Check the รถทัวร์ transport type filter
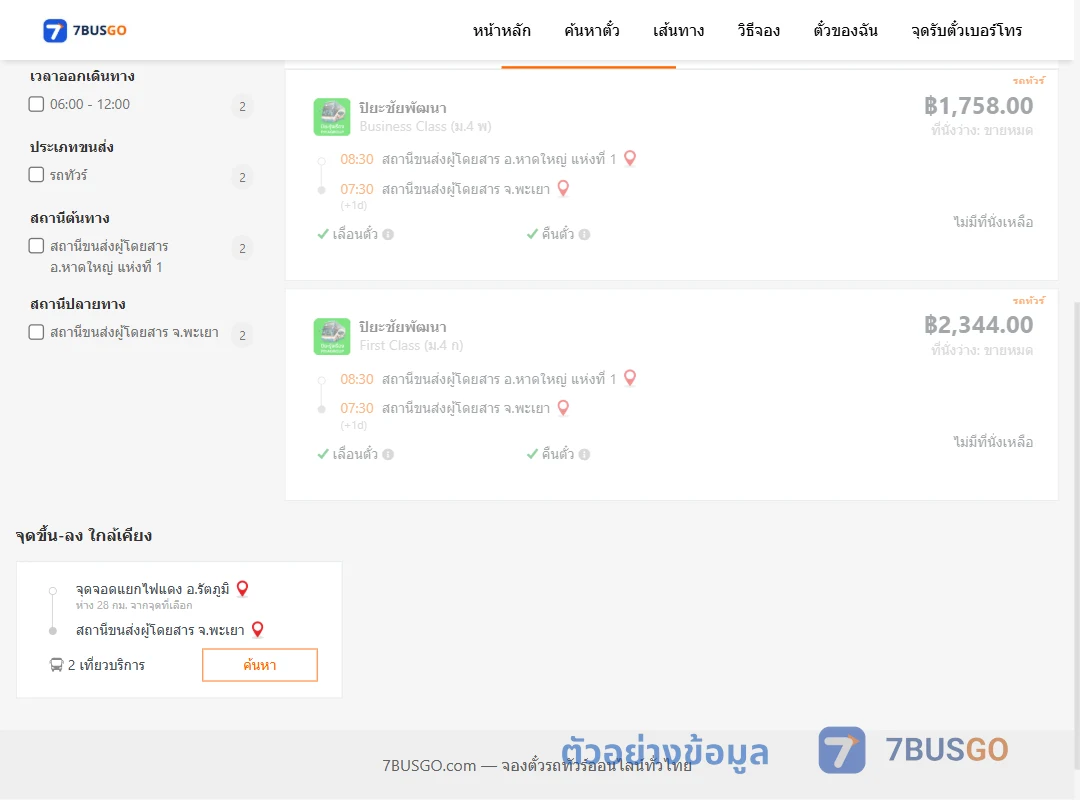Image resolution: width=1080 pixels, height=800 pixels. [37, 174]
